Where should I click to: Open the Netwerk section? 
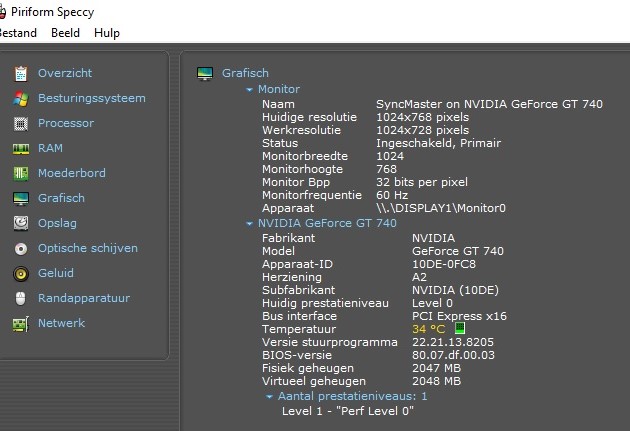click(x=61, y=323)
